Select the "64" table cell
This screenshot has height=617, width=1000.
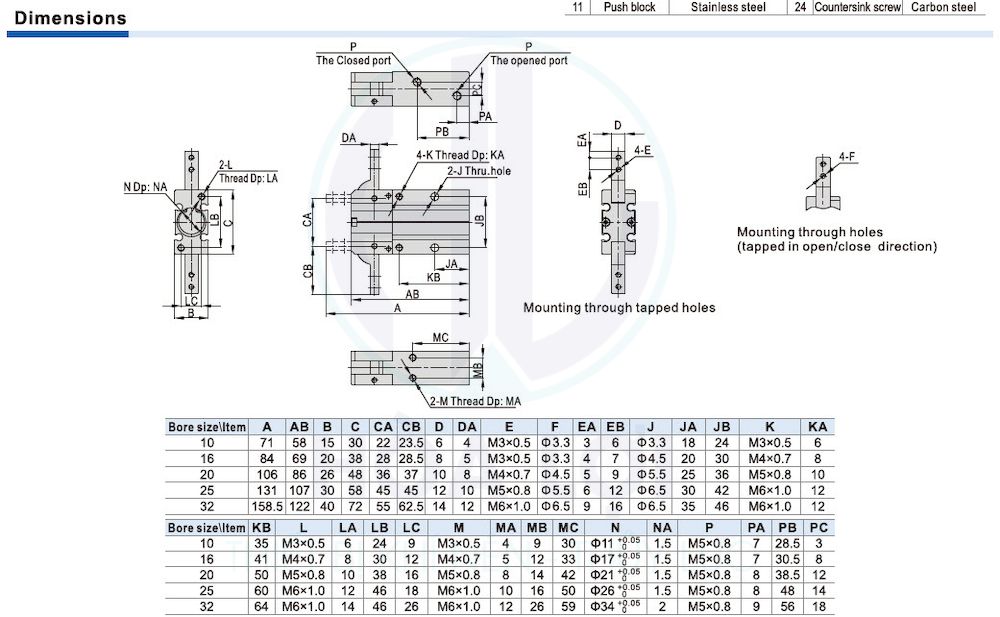pyautogui.click(x=261, y=607)
